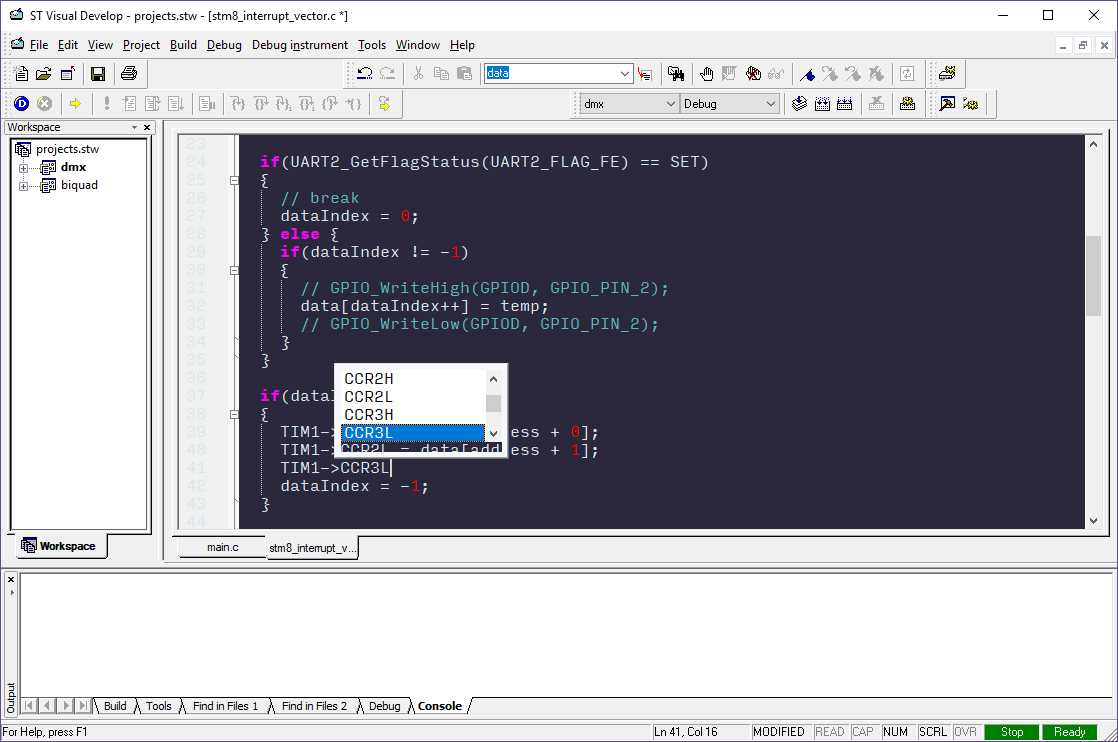Viewport: 1118px width, 742px height.
Task: Click the Find in Files binoculars icon
Action: click(676, 74)
